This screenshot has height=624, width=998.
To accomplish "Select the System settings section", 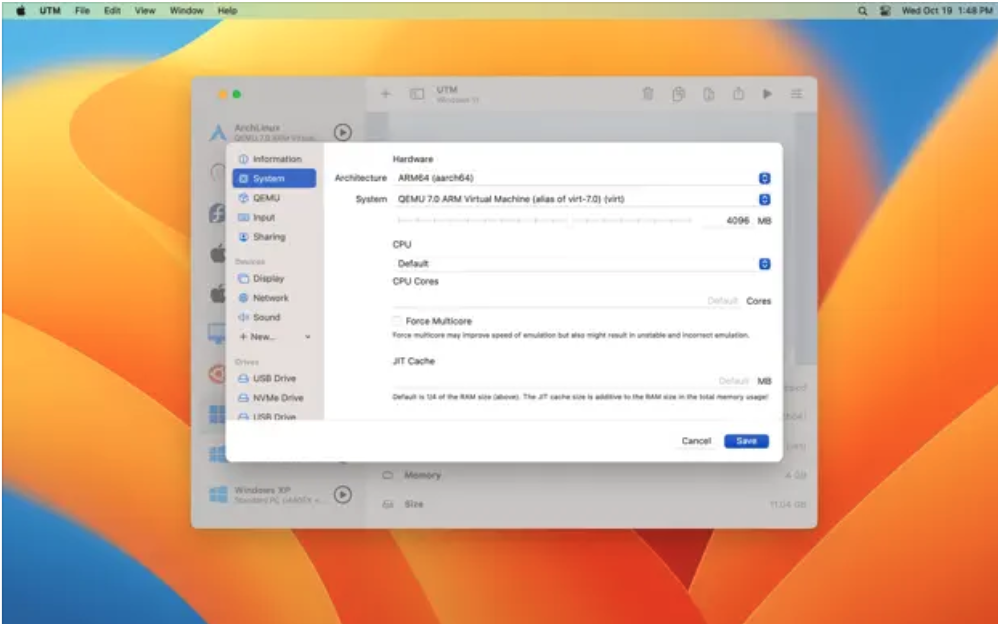I will click(x=274, y=178).
